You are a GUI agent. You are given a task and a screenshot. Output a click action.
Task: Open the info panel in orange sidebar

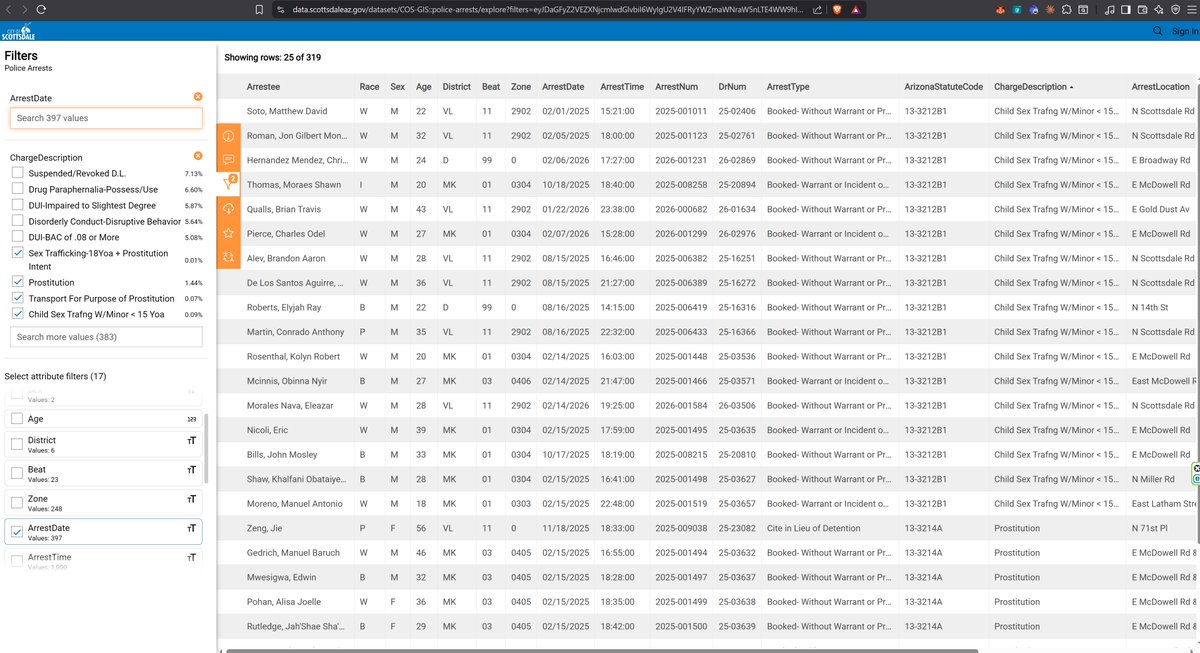228,135
